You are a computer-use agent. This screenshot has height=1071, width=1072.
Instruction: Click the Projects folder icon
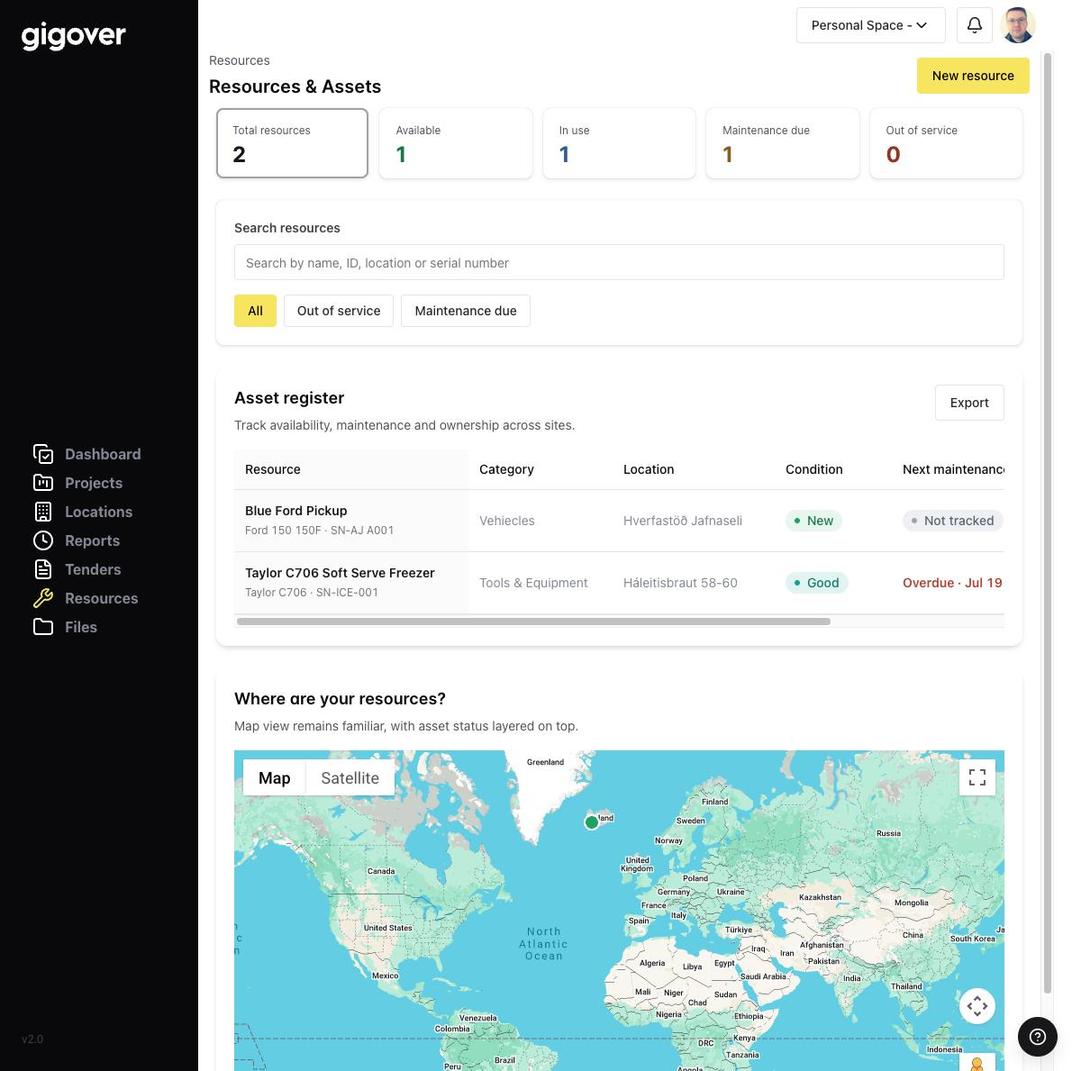(43, 483)
